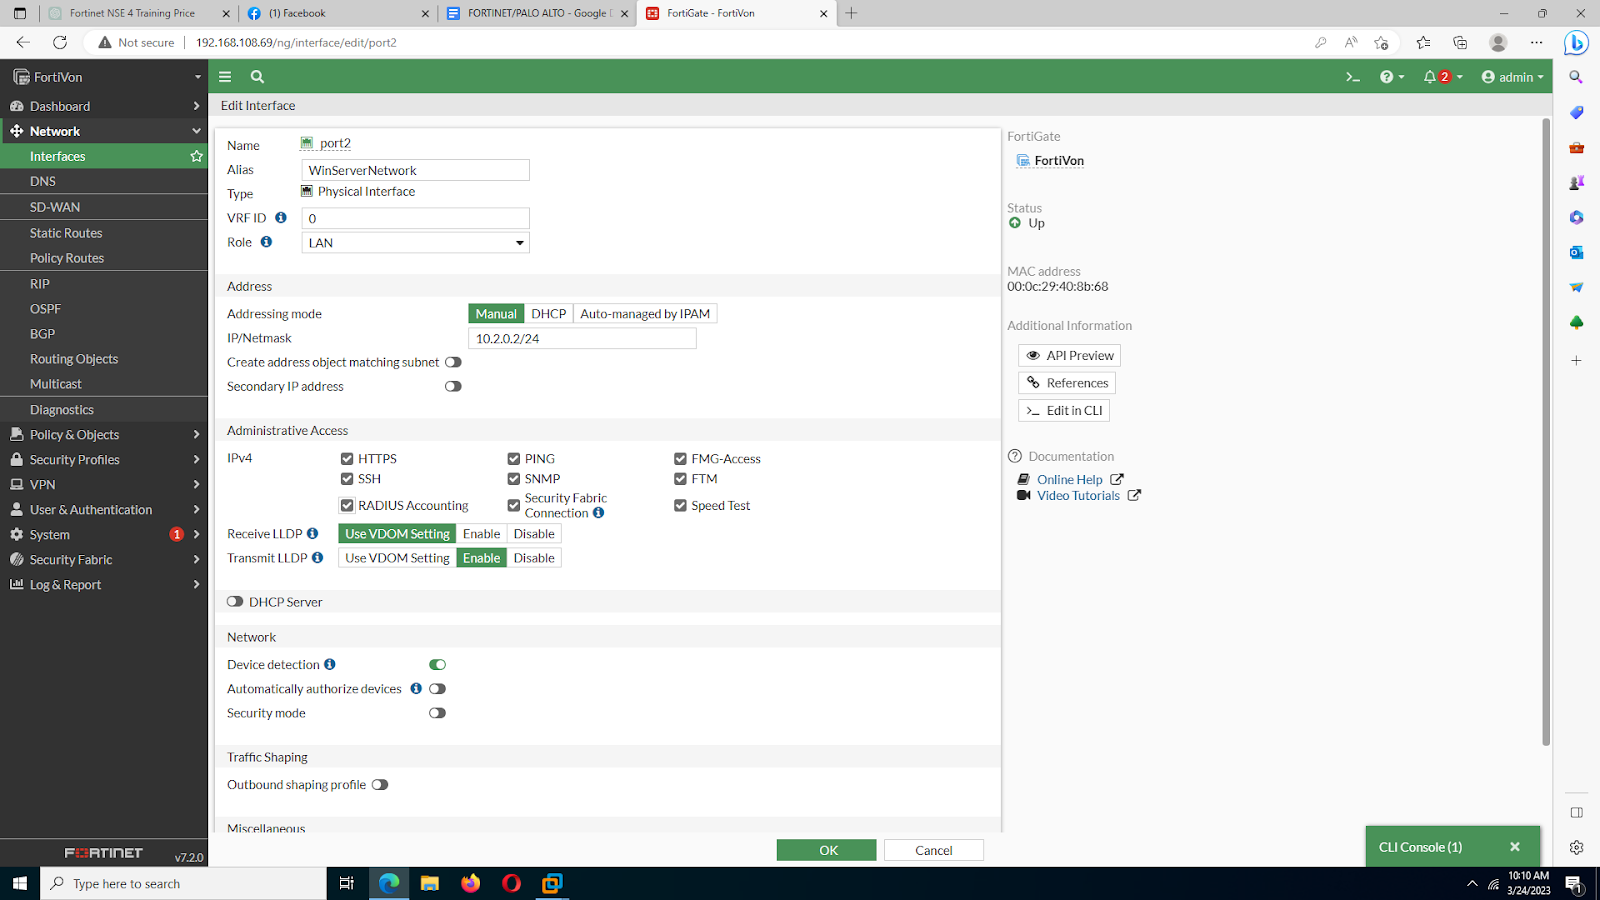The height and width of the screenshot is (900, 1600).
Task: Uncheck the PING checkbox
Action: pos(514,459)
